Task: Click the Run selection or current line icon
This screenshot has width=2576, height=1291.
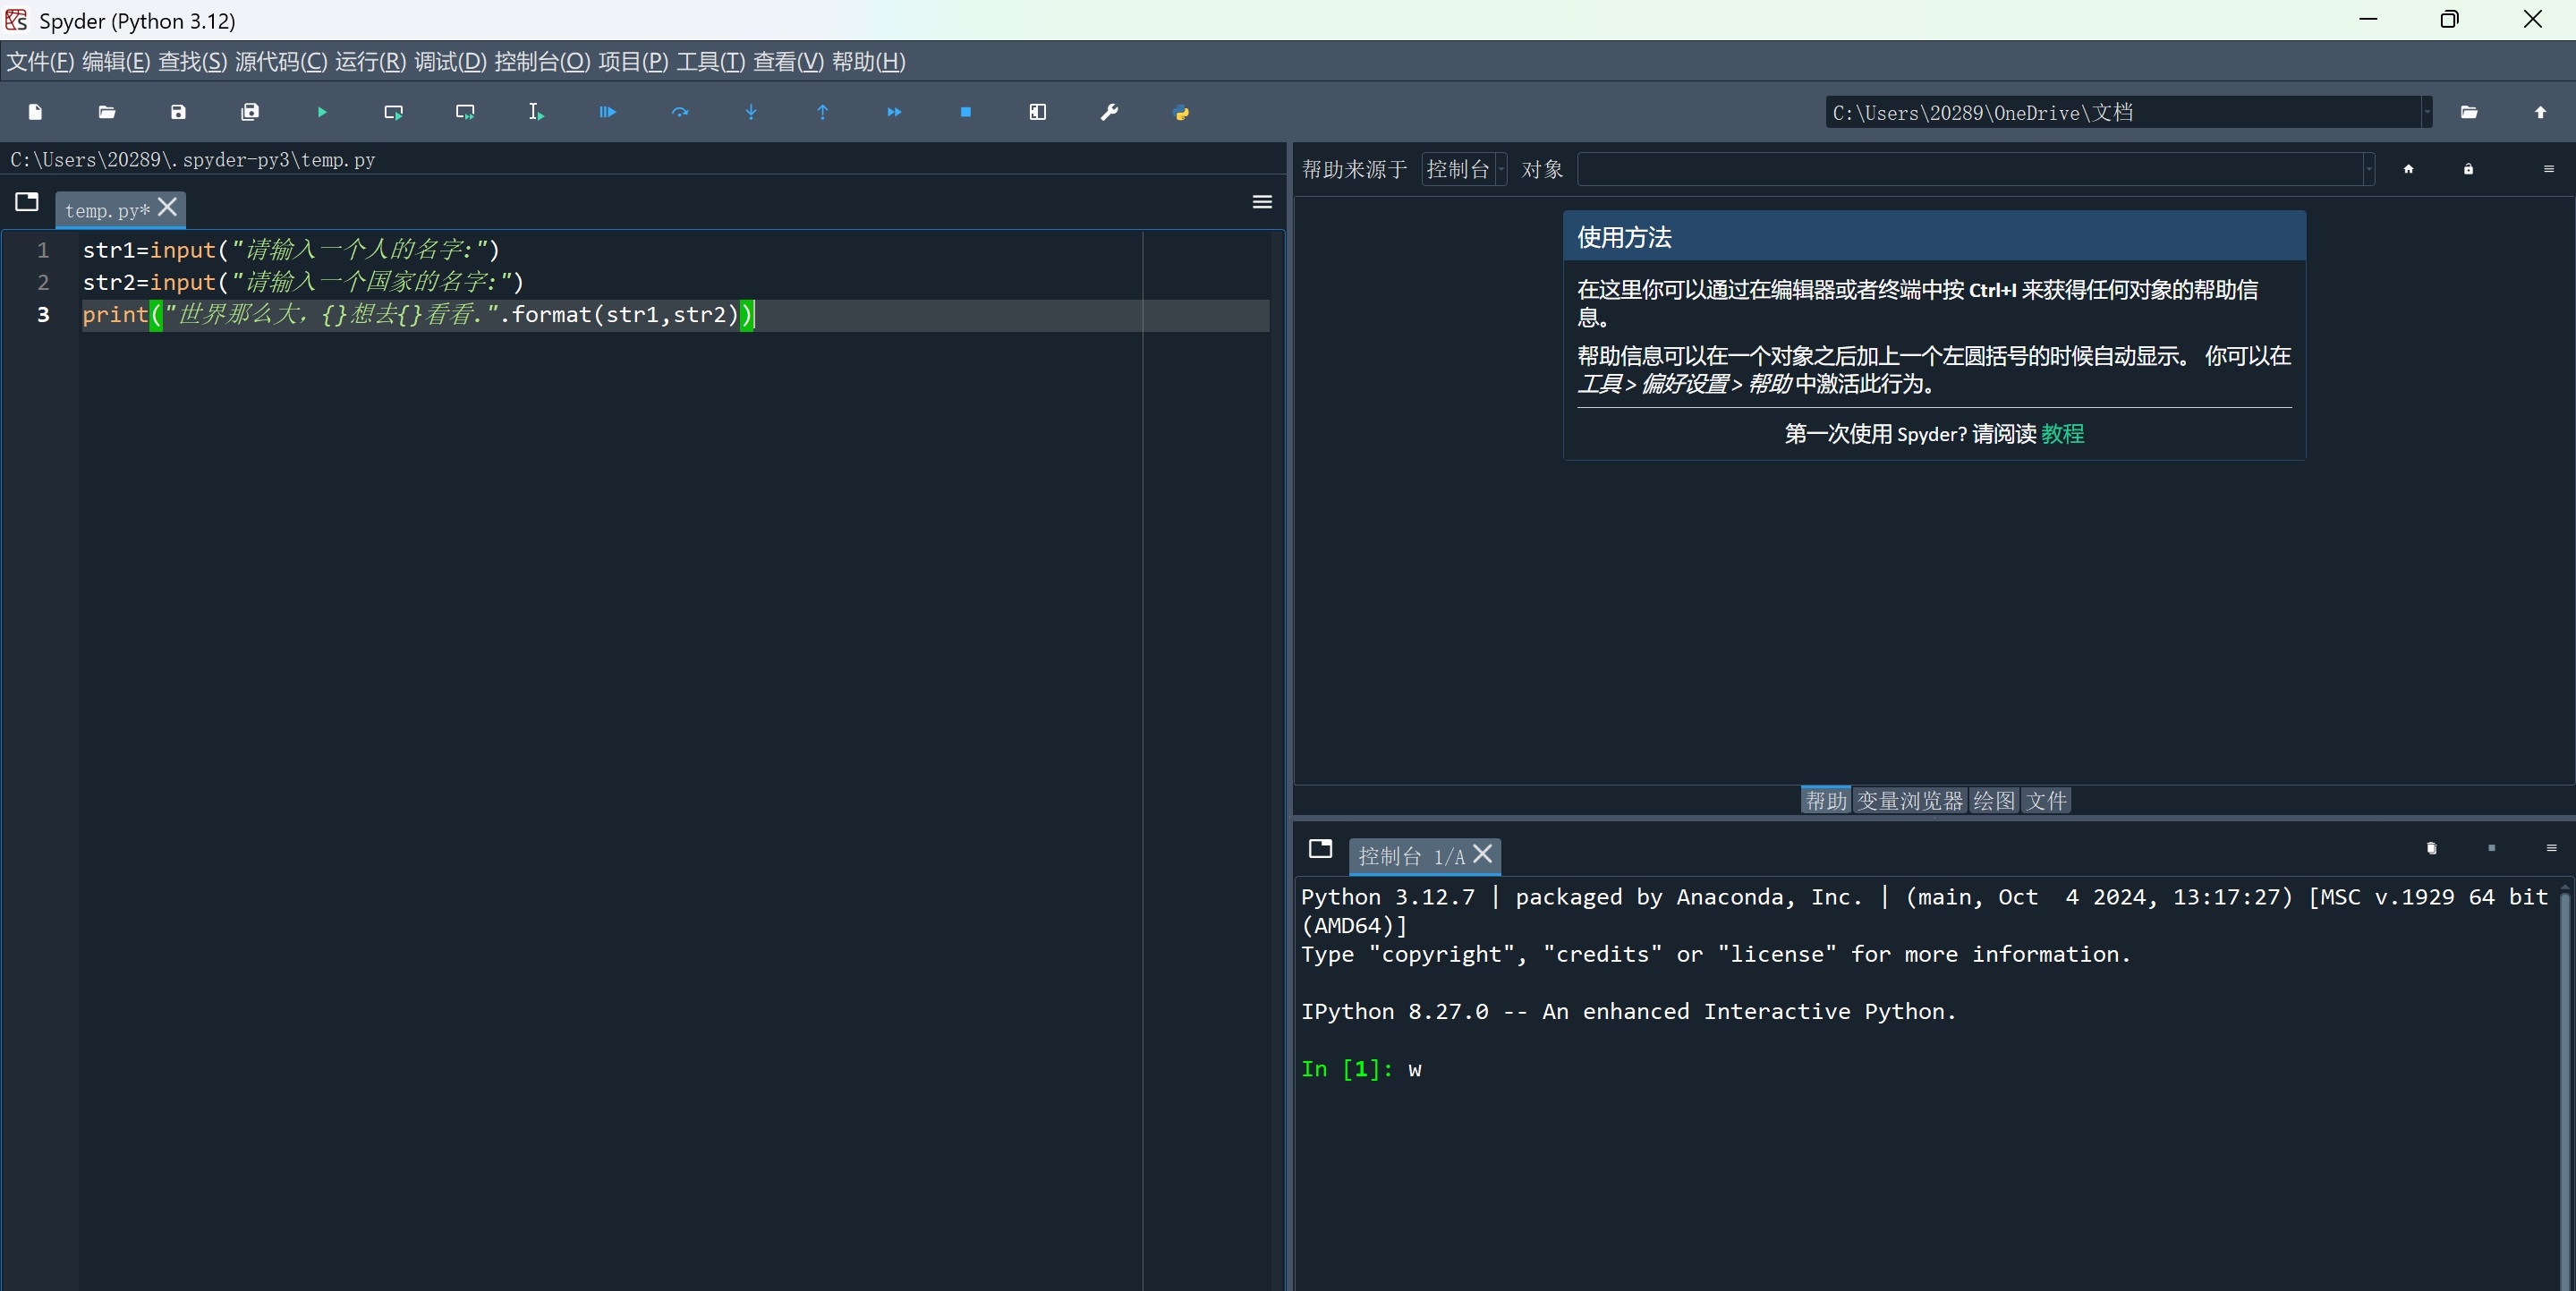Action: [x=536, y=112]
